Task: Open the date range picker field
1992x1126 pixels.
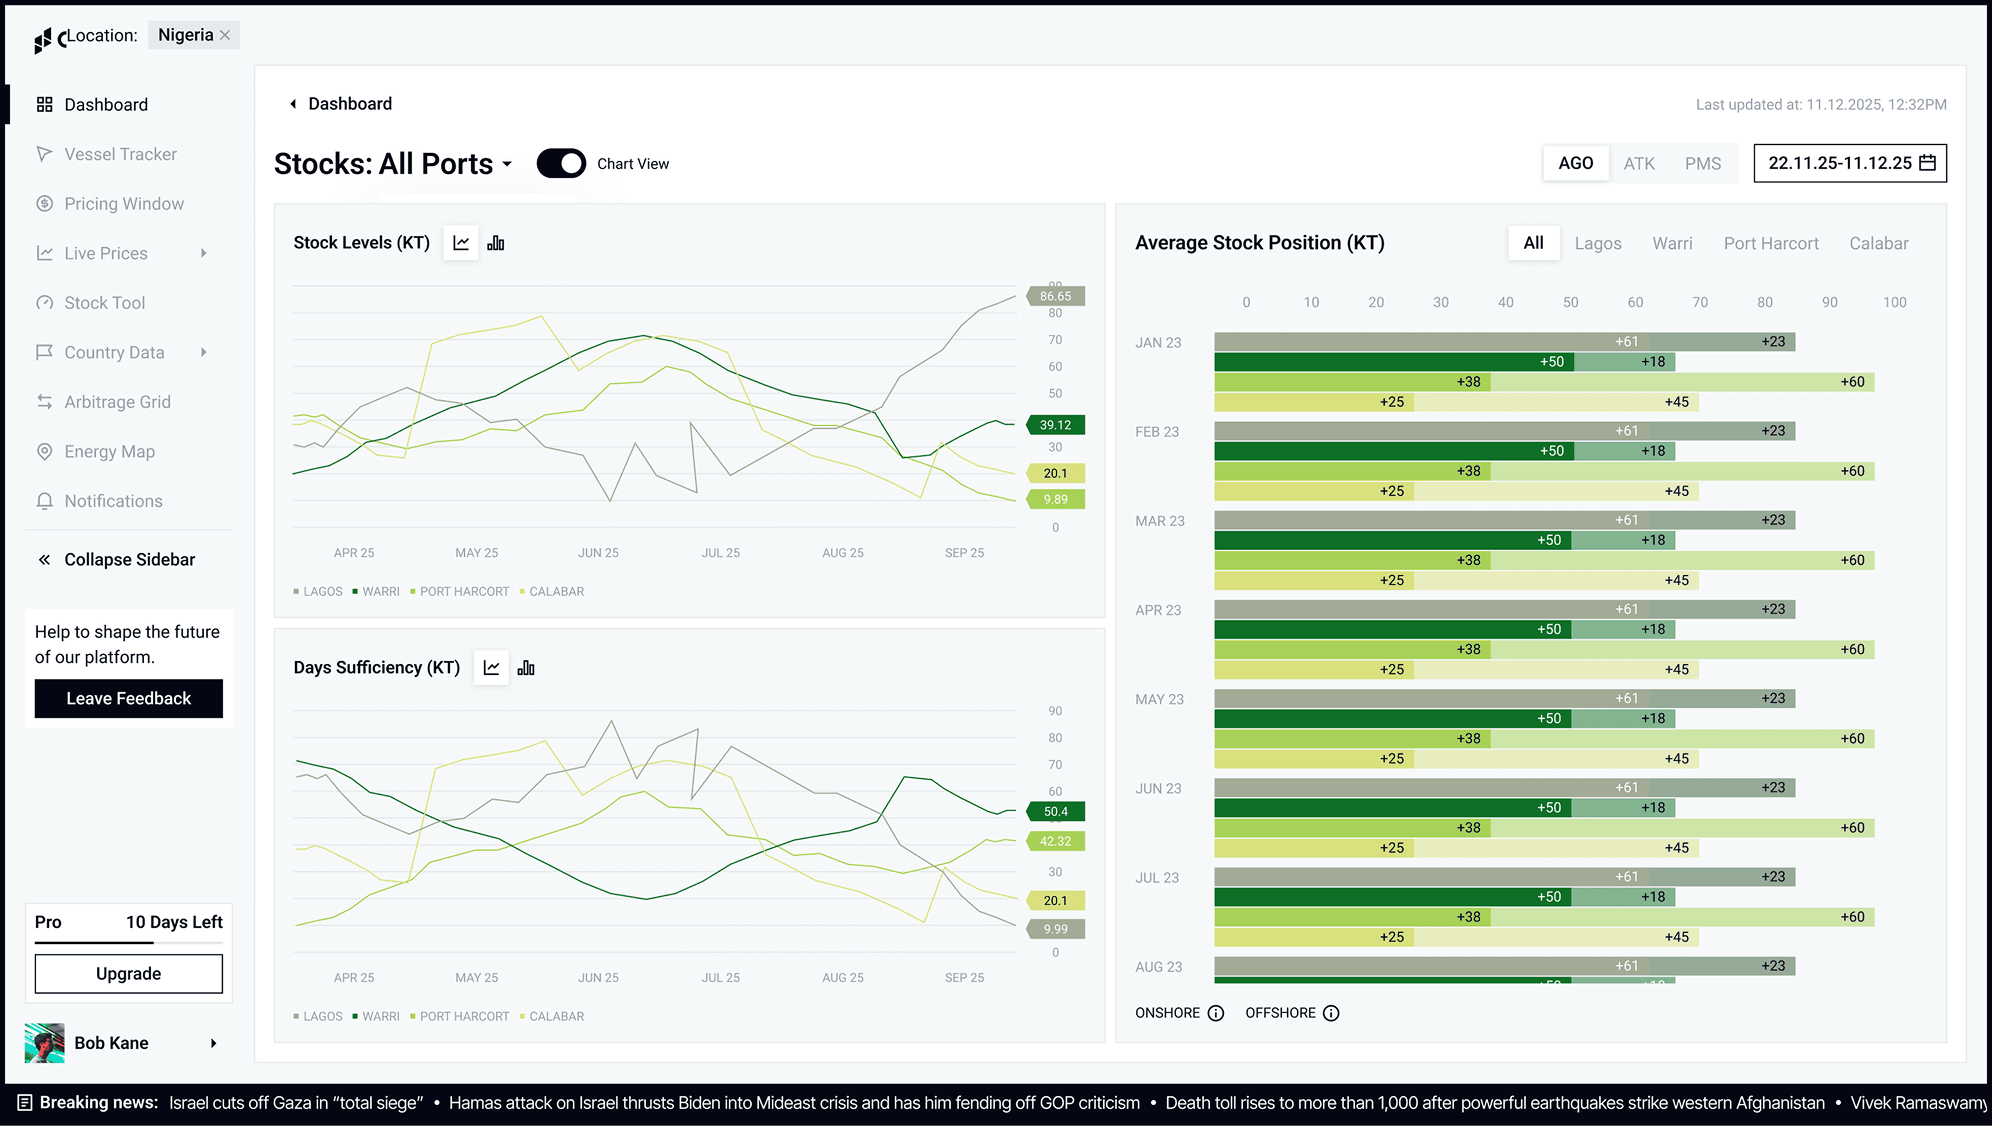Action: pos(1850,163)
